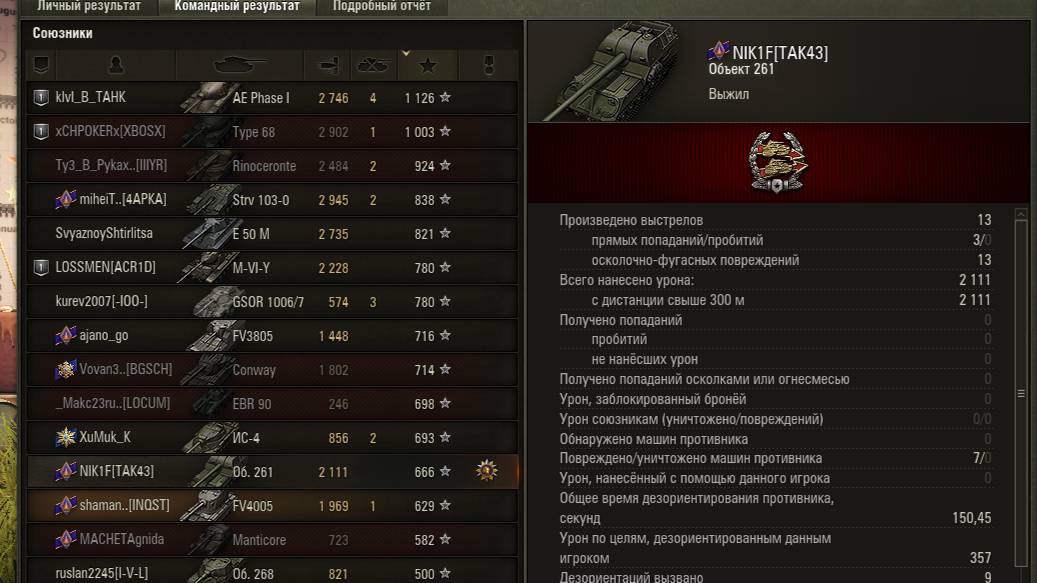The width and height of the screenshot is (1037, 583).
Task: Open the Подробный отчёт tab
Action: (x=382, y=7)
